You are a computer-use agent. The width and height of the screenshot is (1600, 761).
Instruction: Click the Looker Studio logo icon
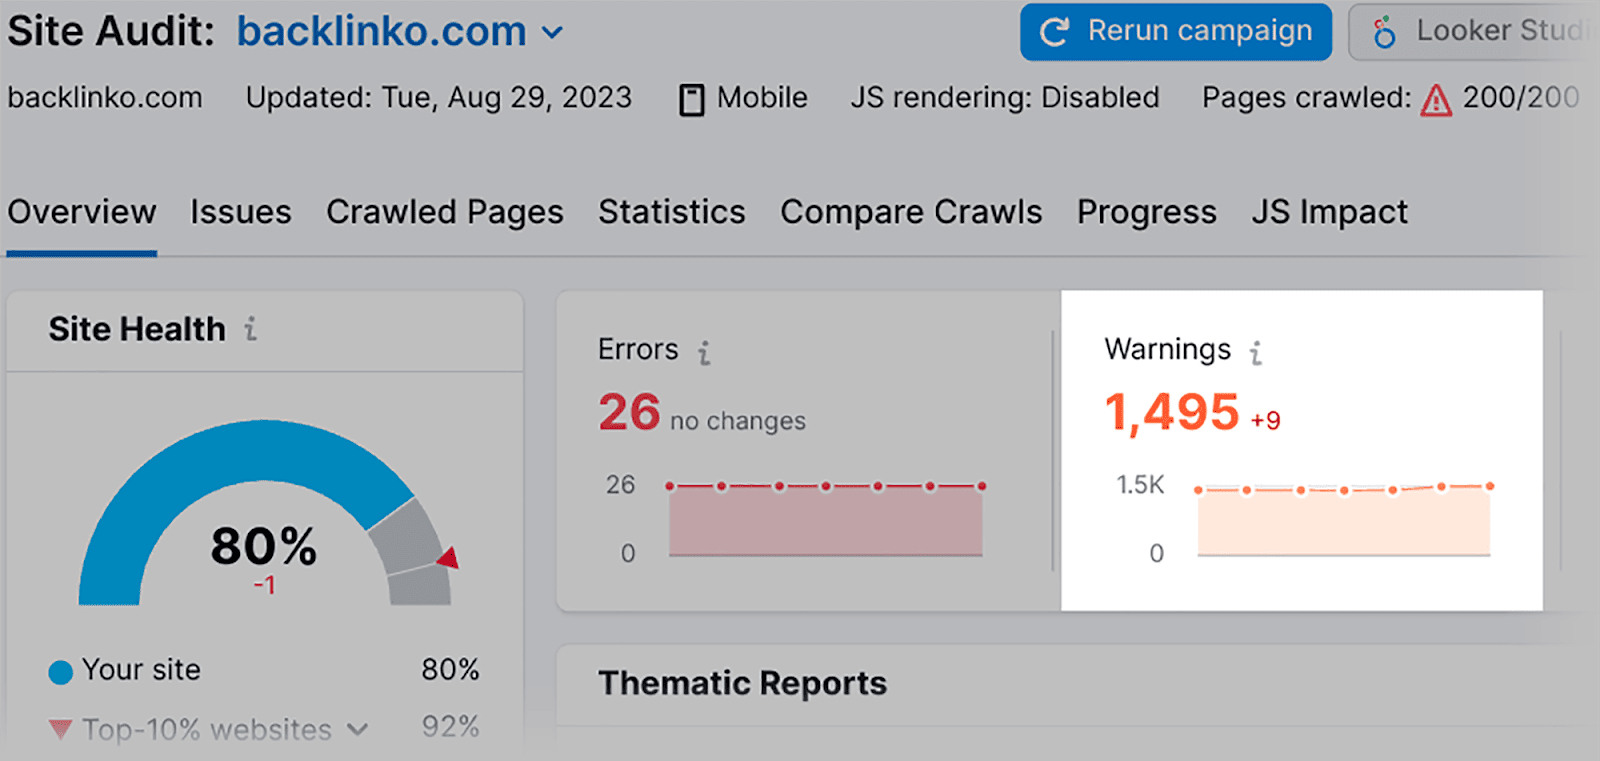pos(1384,32)
